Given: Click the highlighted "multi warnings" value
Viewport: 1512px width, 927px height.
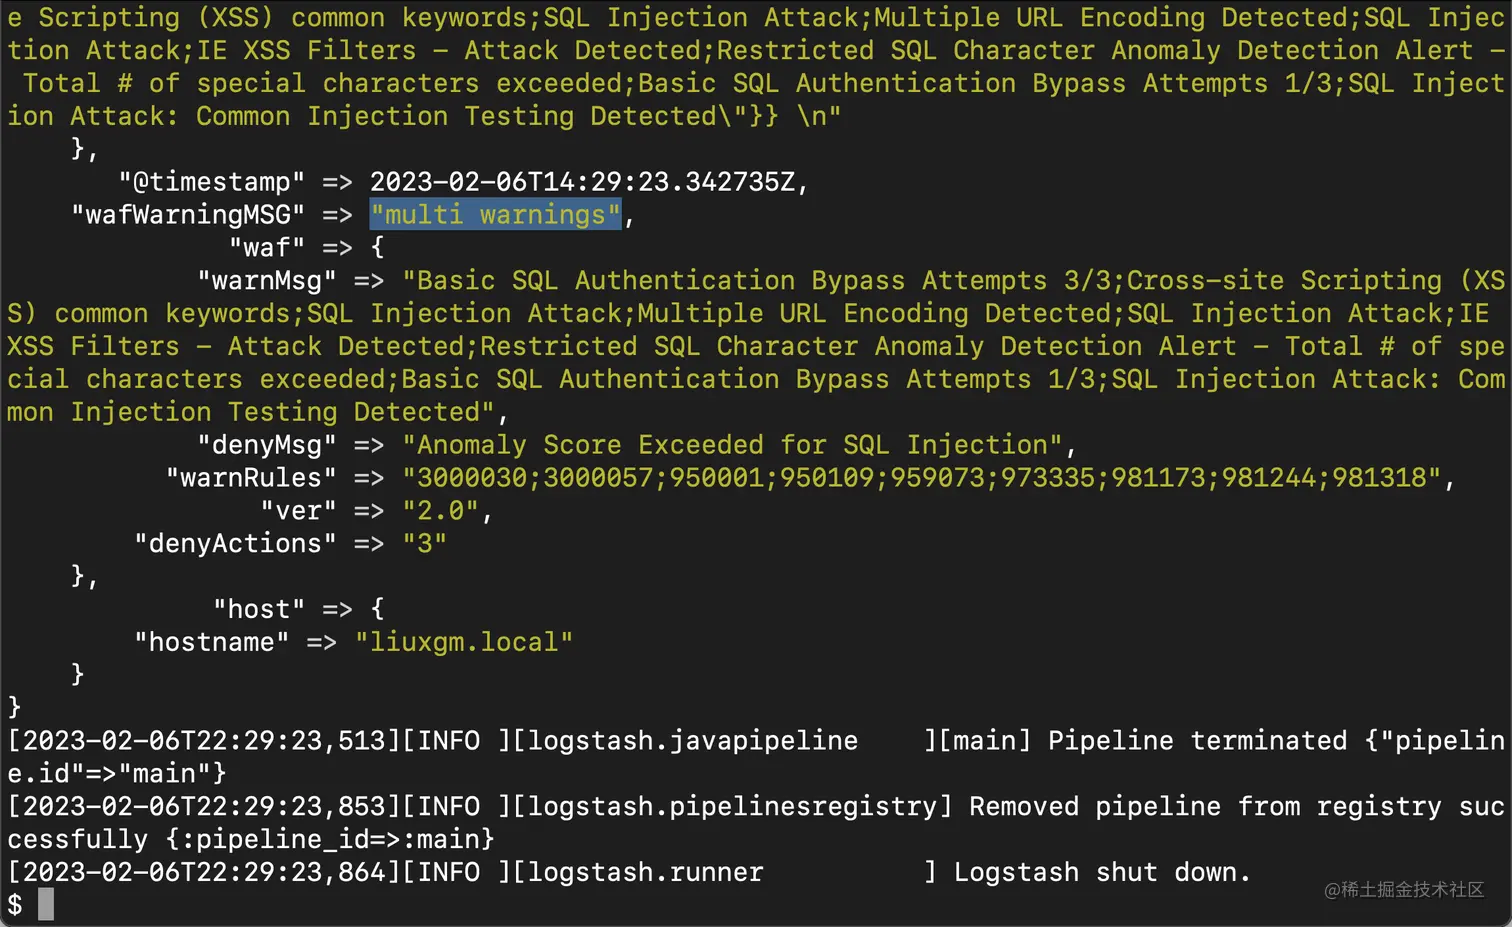Looking at the screenshot, I should coord(496,215).
